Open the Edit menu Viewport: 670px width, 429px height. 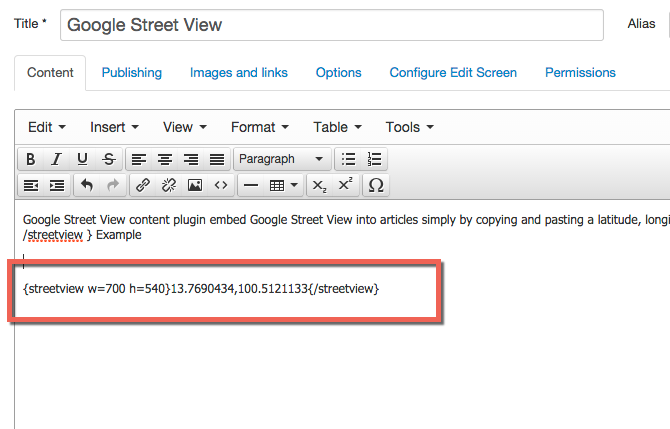point(47,127)
